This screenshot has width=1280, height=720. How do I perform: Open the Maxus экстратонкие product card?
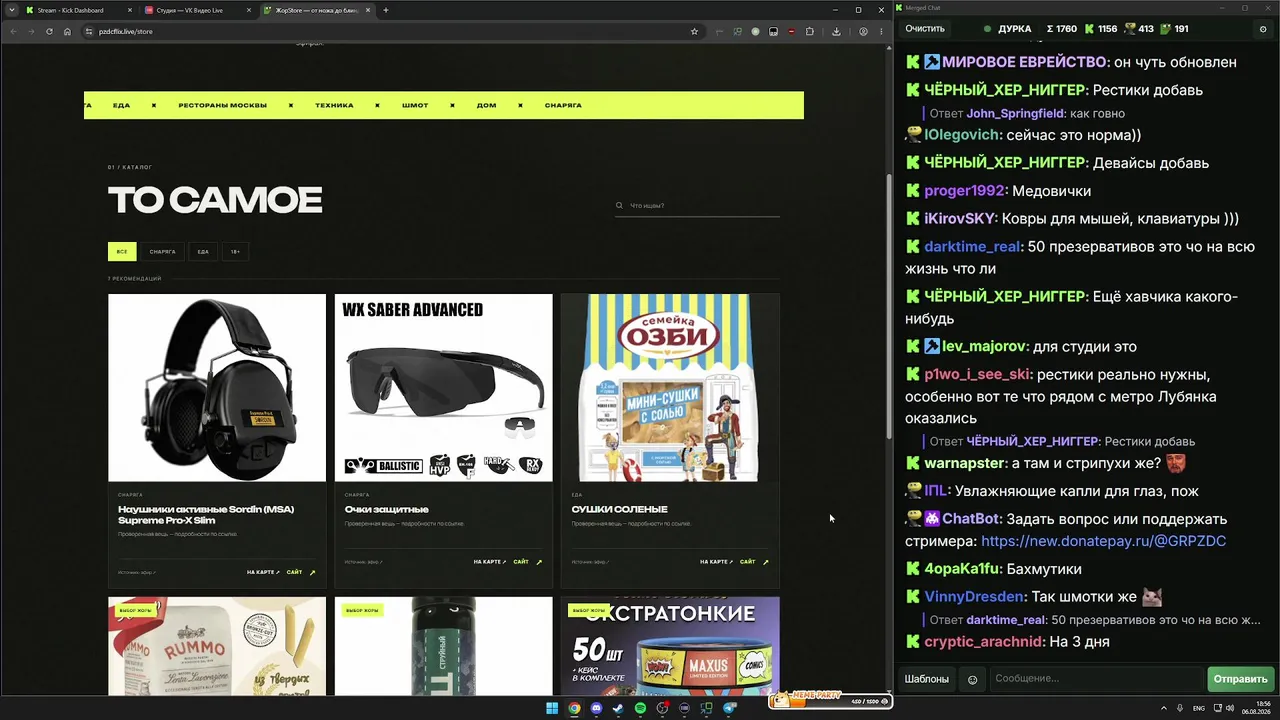[670, 646]
